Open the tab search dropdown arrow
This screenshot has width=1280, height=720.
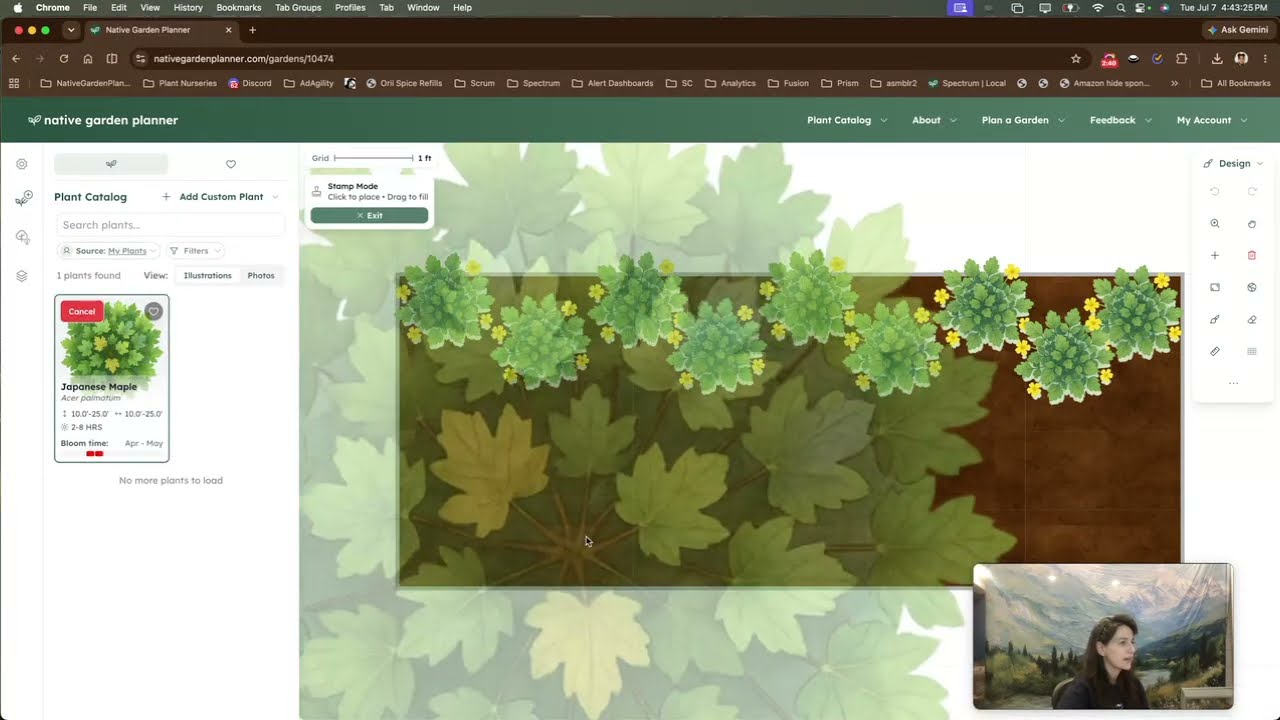click(x=70, y=30)
